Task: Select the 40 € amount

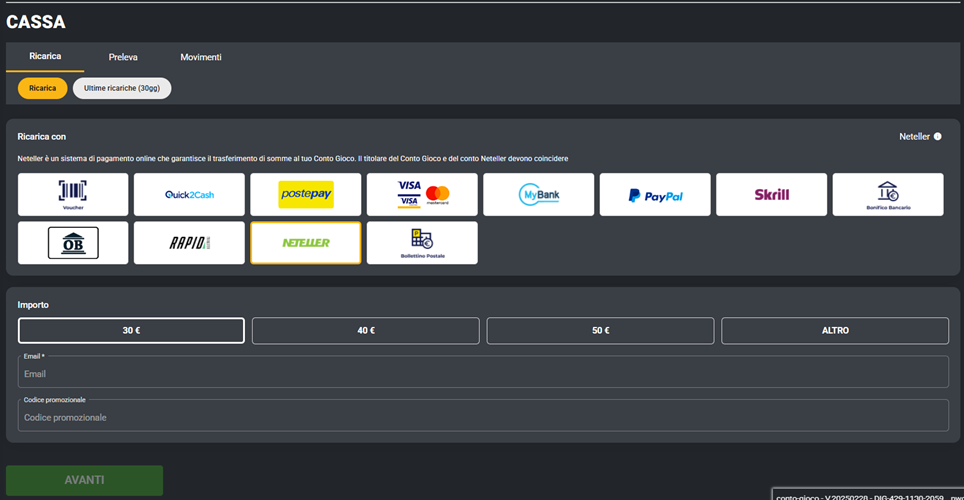Action: point(366,330)
